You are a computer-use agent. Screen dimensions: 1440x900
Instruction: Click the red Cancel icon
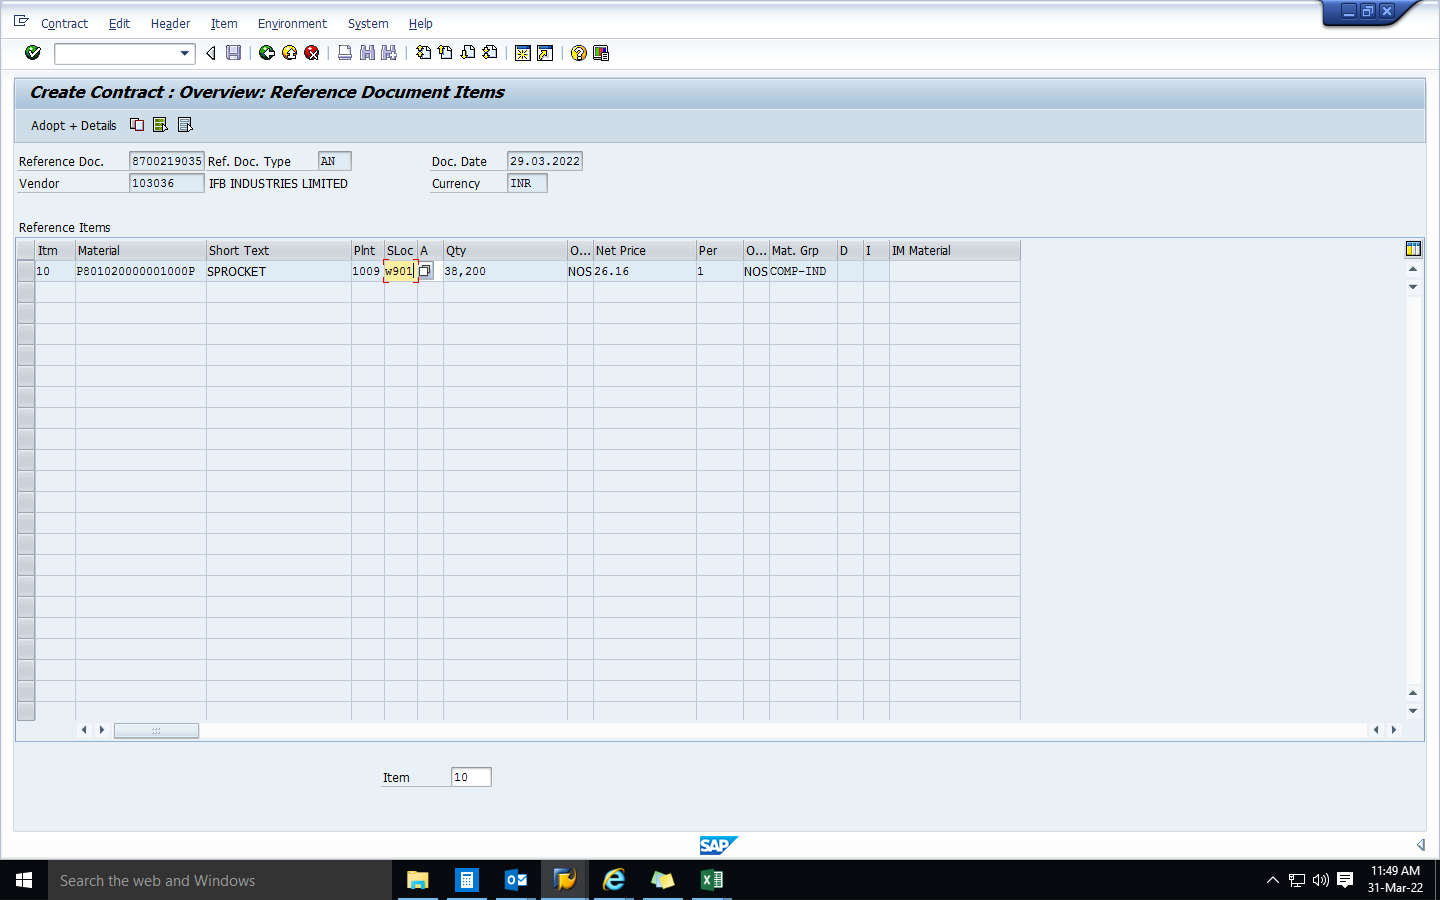312,53
